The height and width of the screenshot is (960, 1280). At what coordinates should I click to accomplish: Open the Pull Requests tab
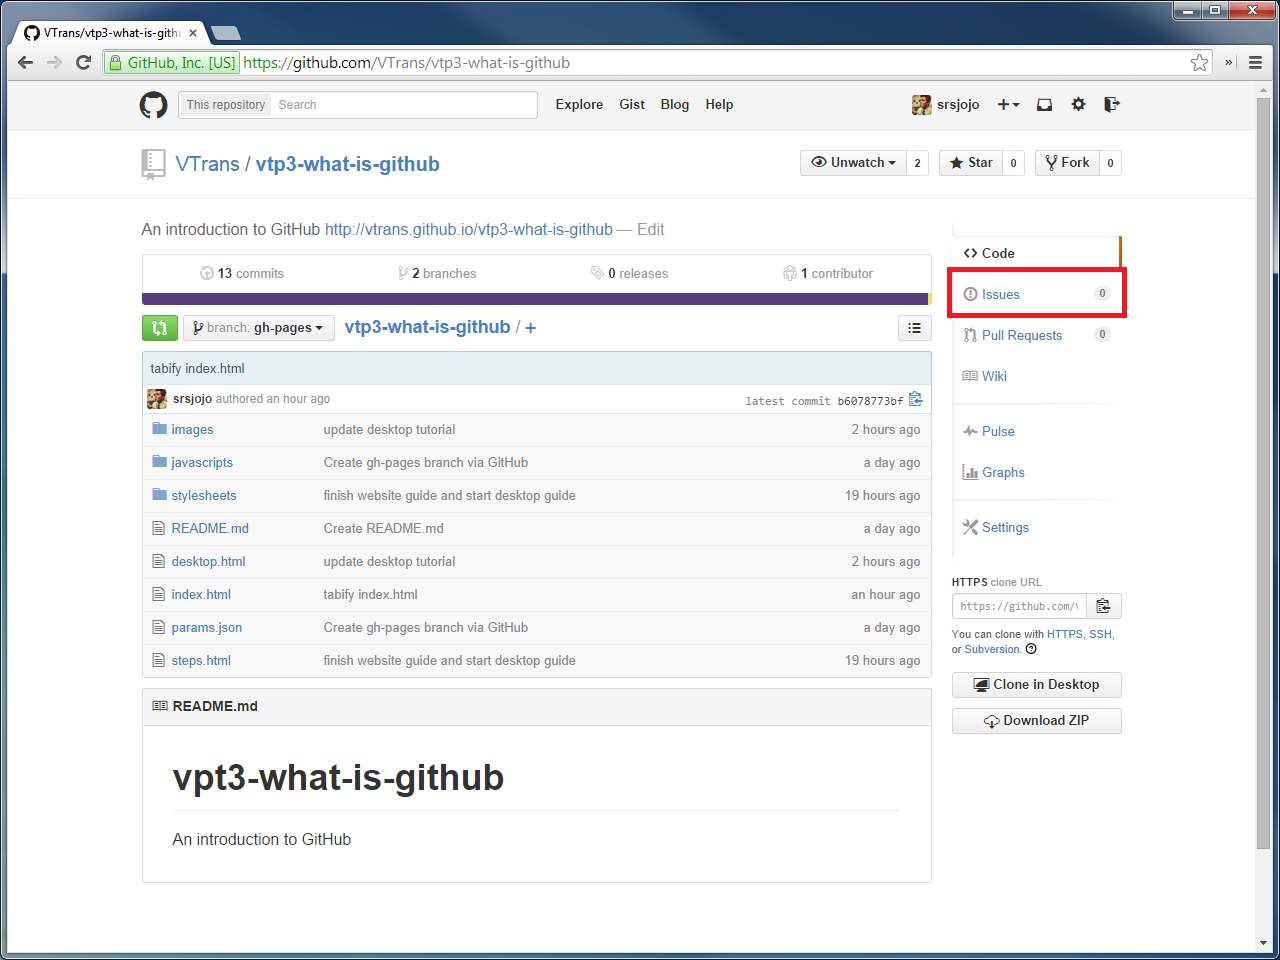(1036, 335)
